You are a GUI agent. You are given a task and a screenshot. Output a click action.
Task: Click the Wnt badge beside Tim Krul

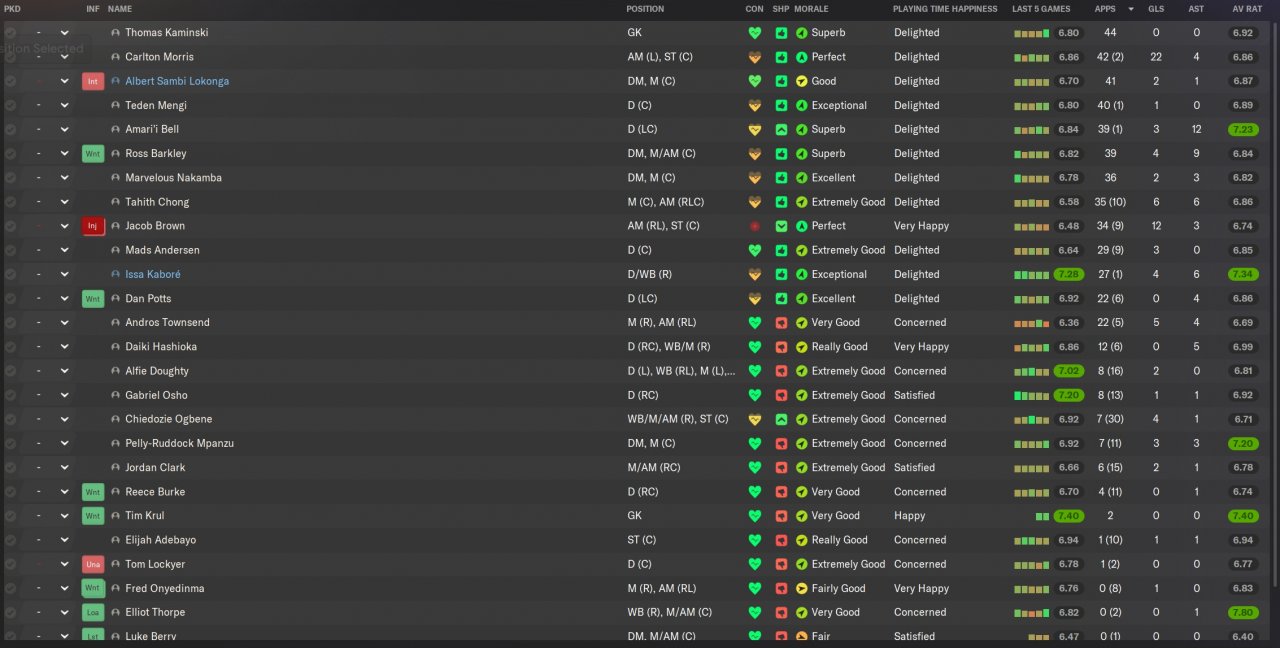pos(93,516)
